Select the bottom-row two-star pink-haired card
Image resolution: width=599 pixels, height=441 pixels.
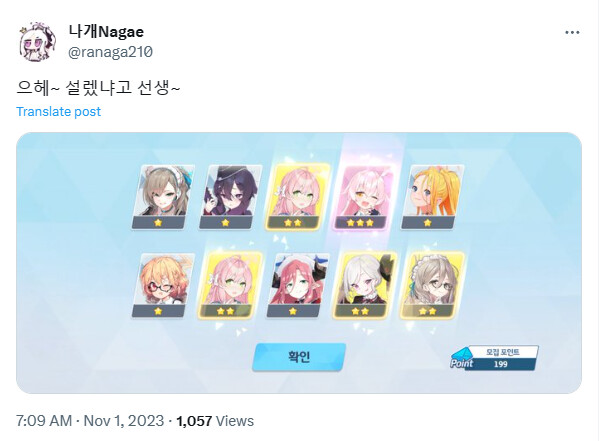pyautogui.click(x=230, y=285)
